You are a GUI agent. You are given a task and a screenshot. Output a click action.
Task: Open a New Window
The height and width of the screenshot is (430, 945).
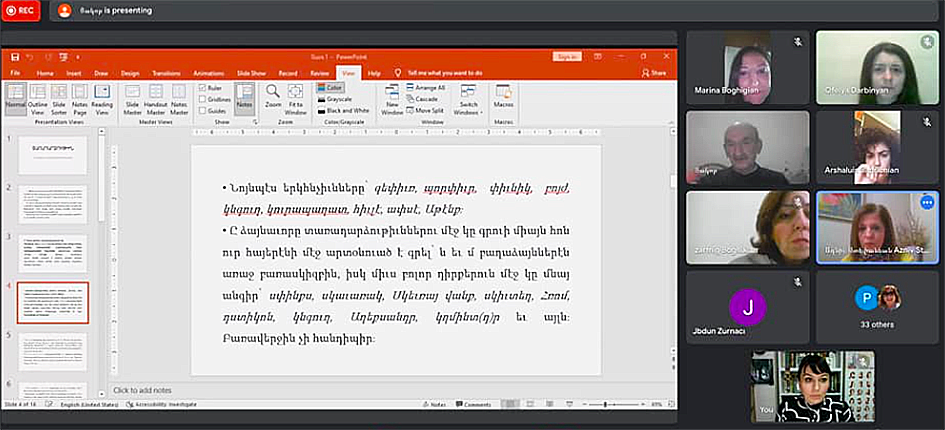[392, 97]
